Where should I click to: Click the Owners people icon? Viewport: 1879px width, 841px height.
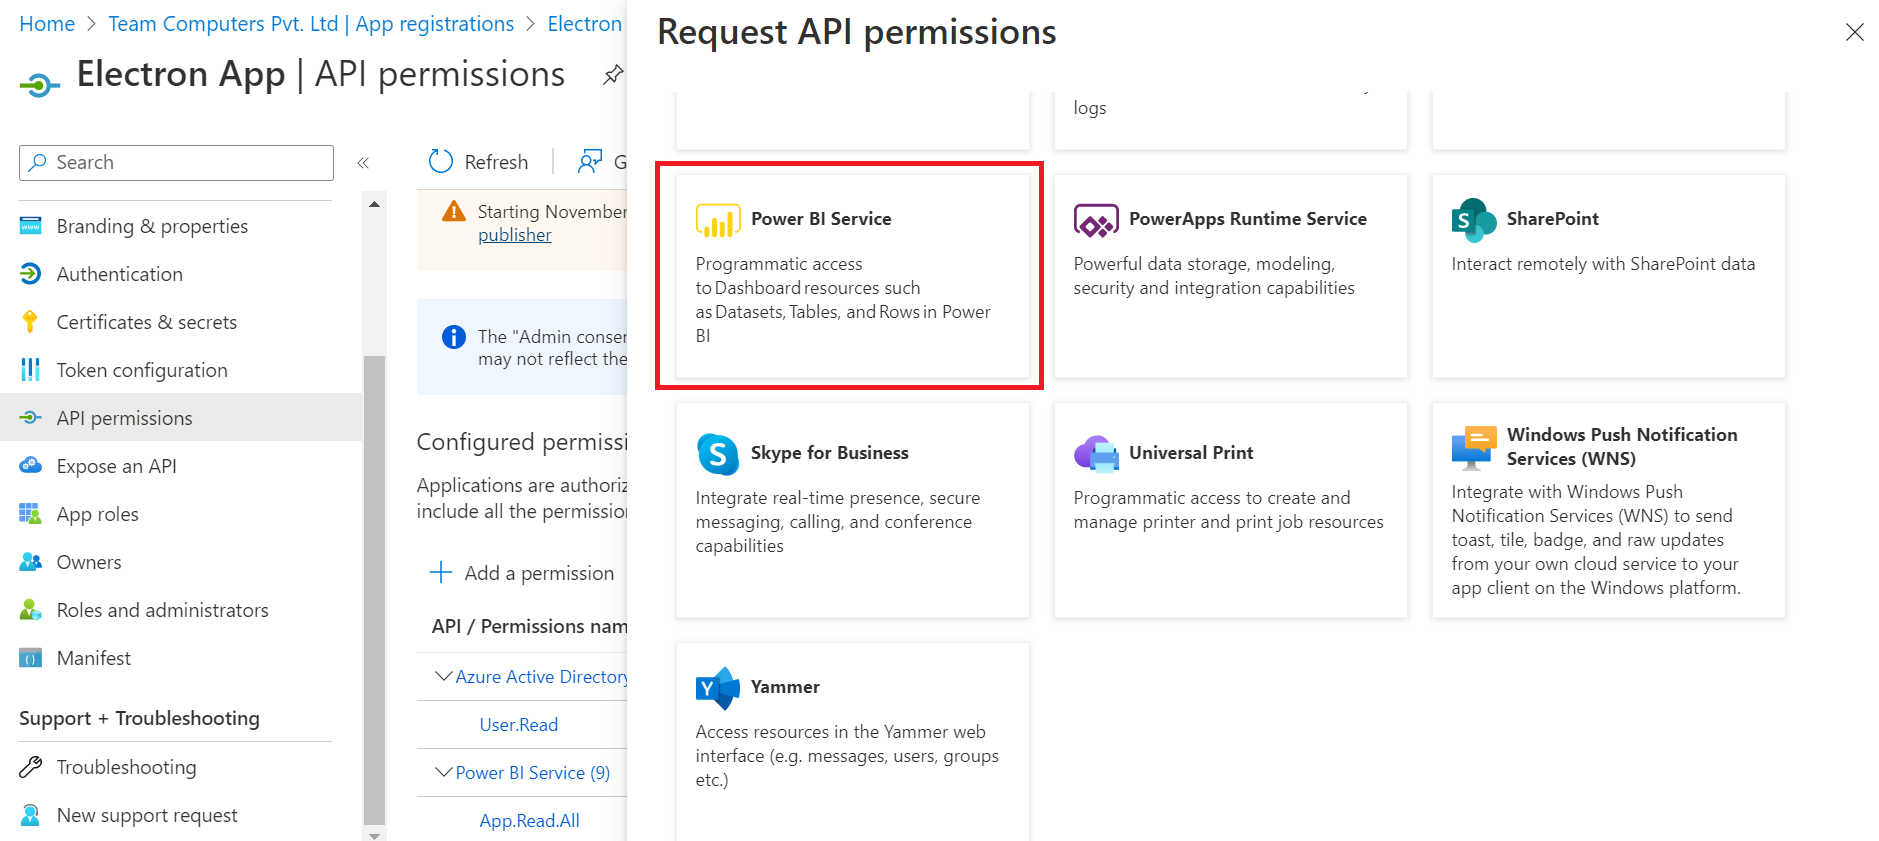[31, 562]
